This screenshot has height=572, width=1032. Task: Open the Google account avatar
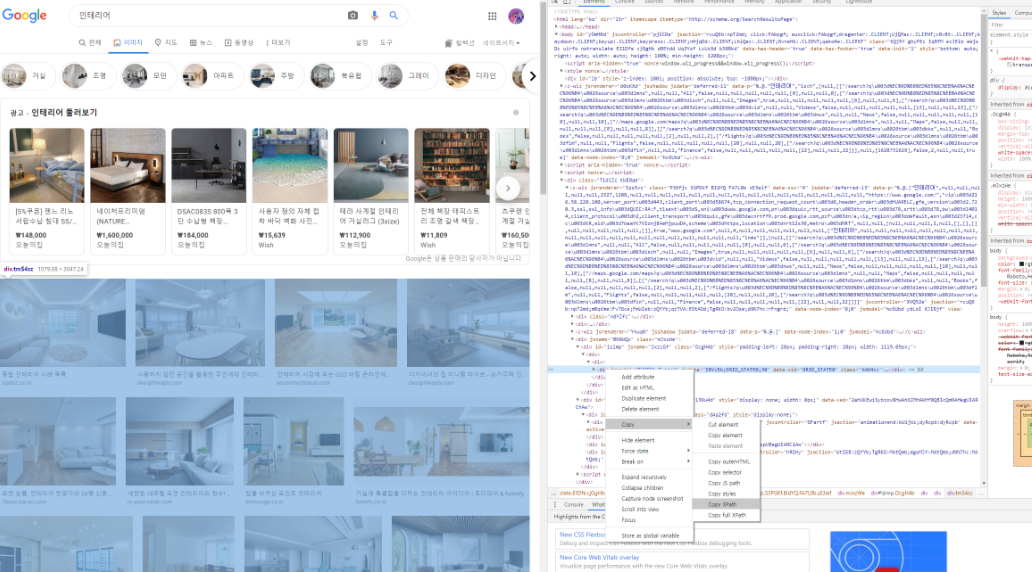516,16
